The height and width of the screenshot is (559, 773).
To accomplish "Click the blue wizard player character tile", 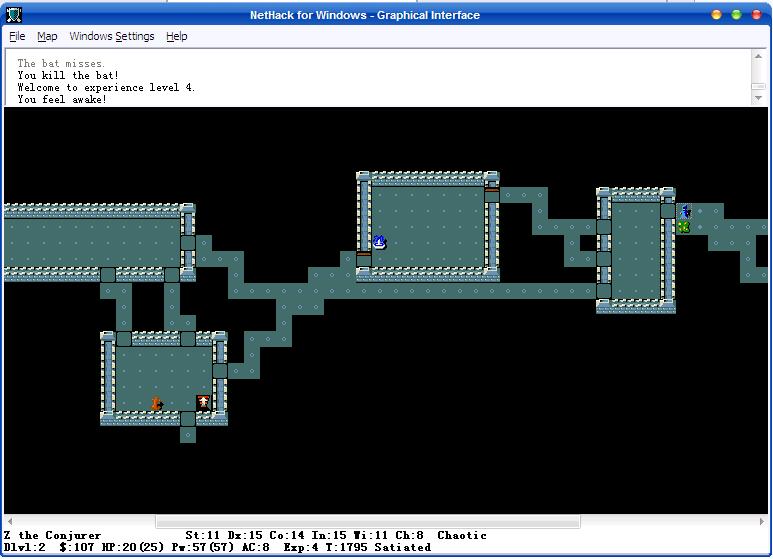I will [684, 211].
